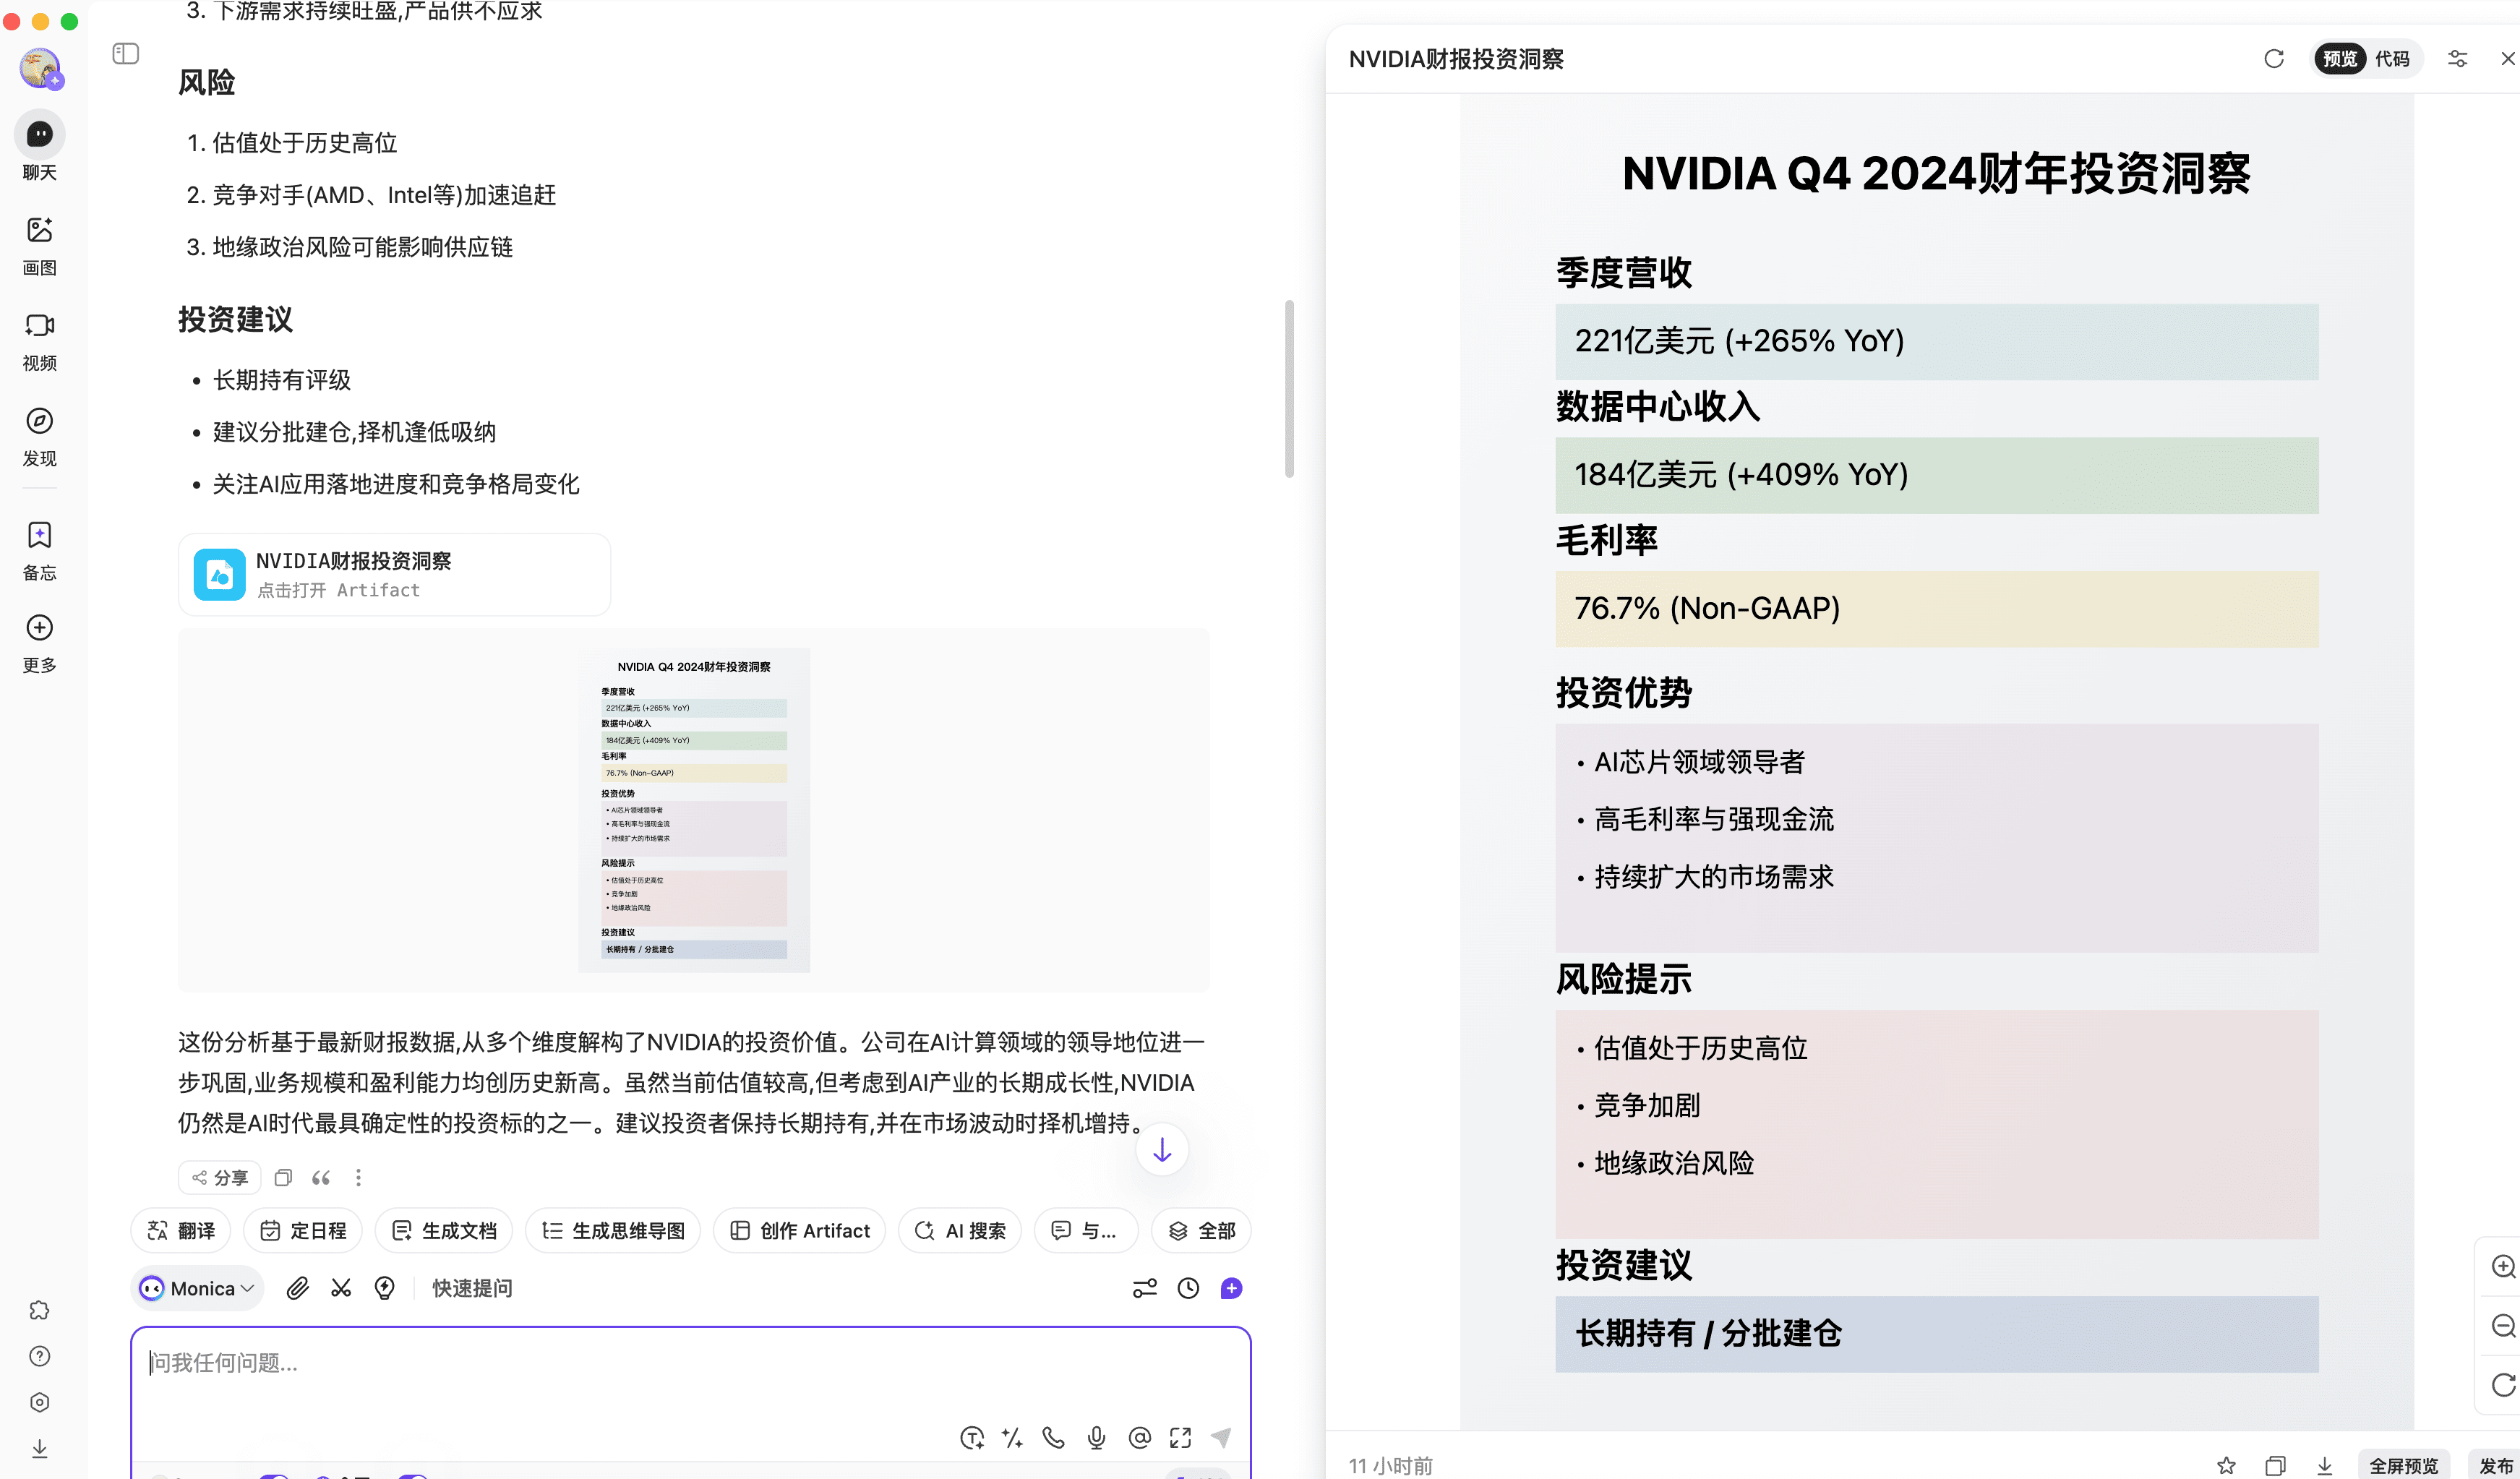Viewport: 2520px width, 1479px height.
Task: Click the truncated 与... chat chip
Action: tap(1086, 1231)
